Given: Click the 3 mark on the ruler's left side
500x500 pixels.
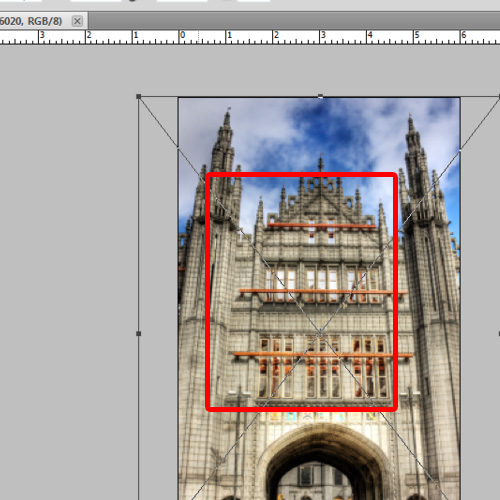Looking at the screenshot, I should click(42, 35).
